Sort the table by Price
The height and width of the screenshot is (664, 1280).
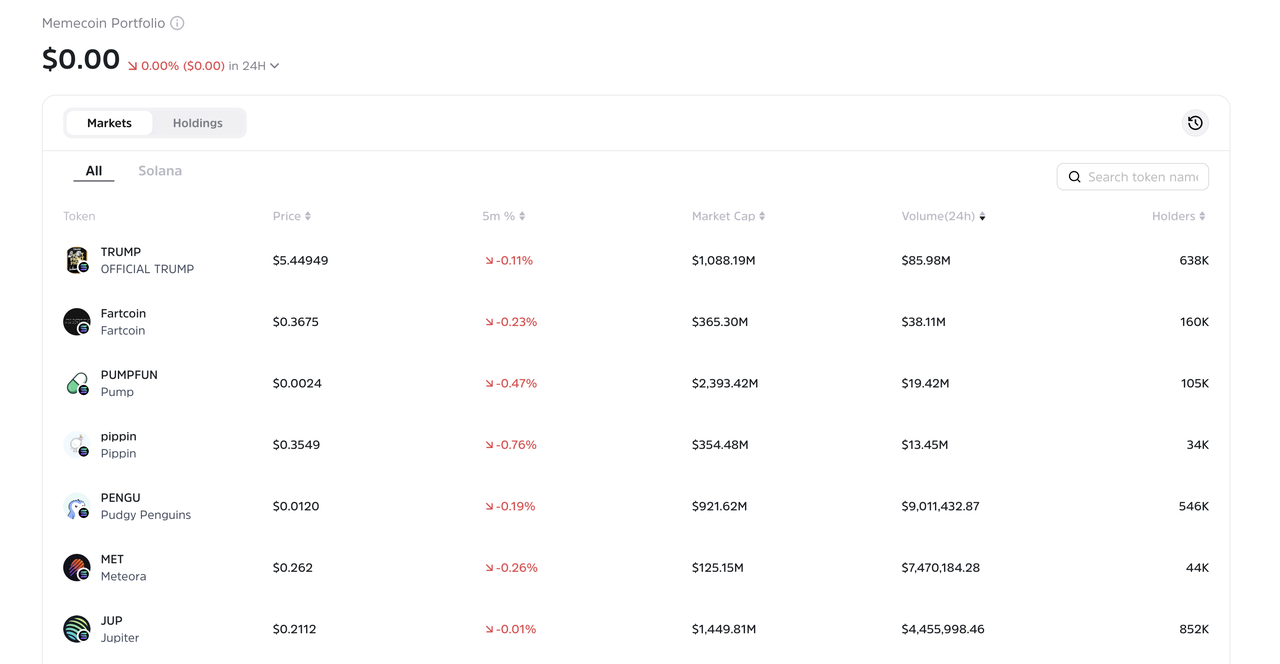291,216
